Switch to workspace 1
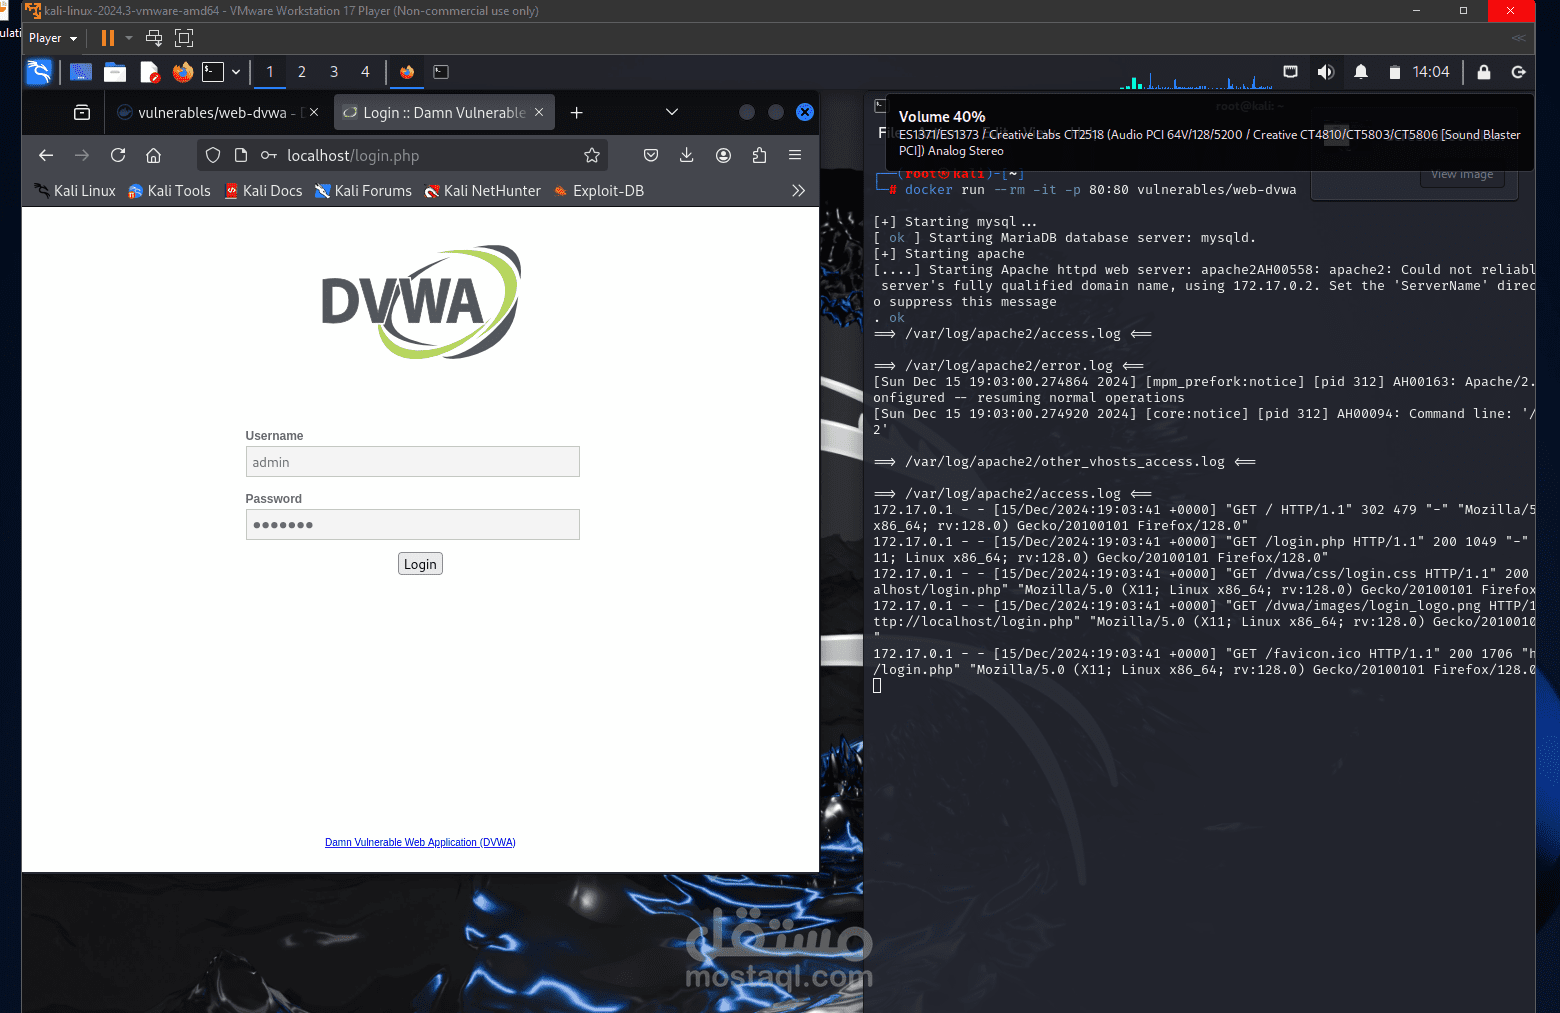The height and width of the screenshot is (1013, 1560). [270, 72]
